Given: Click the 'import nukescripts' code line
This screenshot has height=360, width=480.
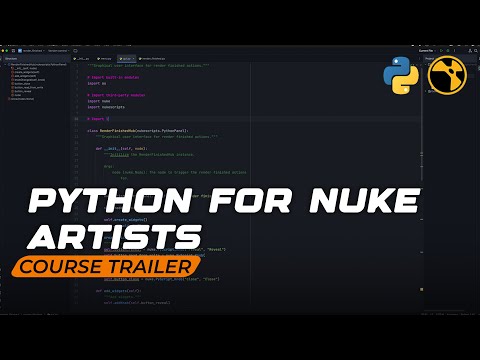Looking at the screenshot, I should 106,107.
